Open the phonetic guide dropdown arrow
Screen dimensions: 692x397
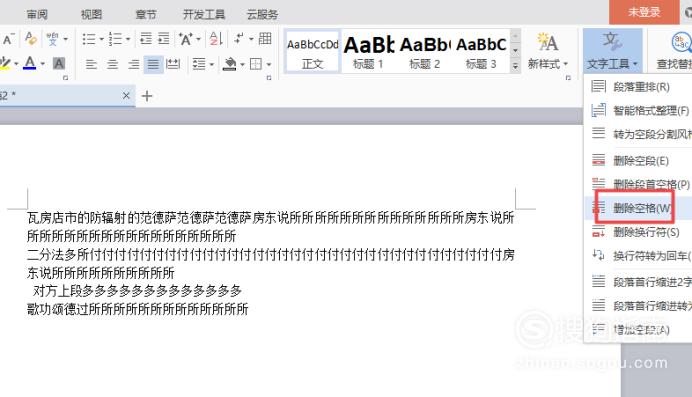click(x=66, y=39)
